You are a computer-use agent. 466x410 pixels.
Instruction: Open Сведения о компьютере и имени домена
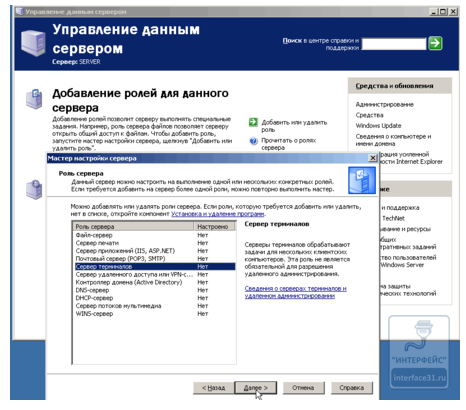tap(393, 140)
